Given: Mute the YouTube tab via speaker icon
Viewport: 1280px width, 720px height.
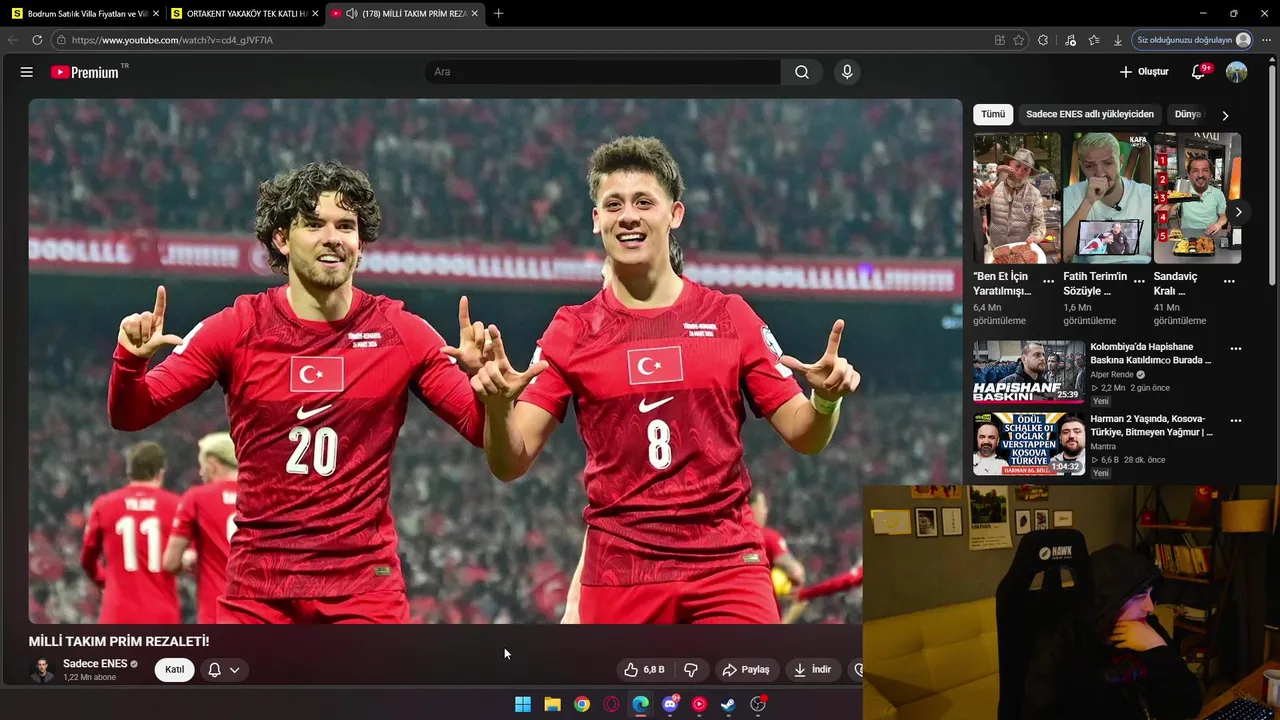Looking at the screenshot, I should (351, 13).
